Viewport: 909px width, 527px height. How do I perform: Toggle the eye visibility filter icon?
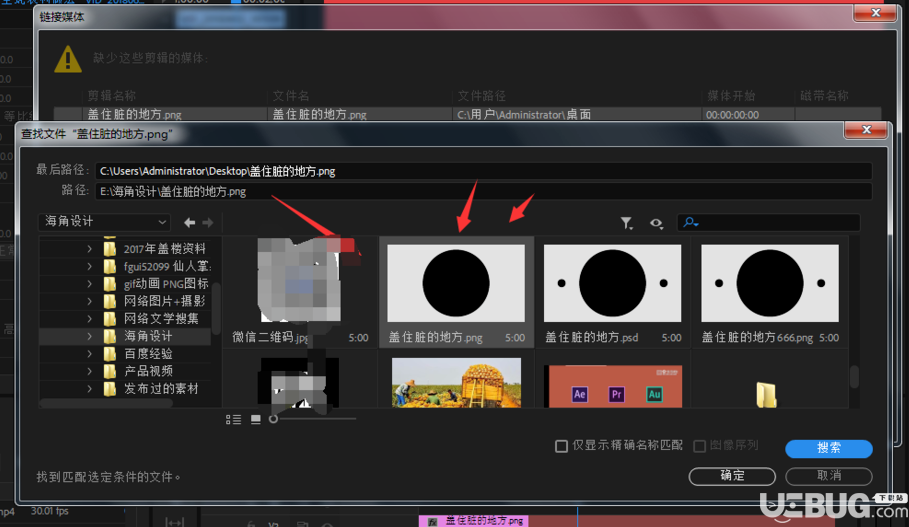(x=656, y=223)
